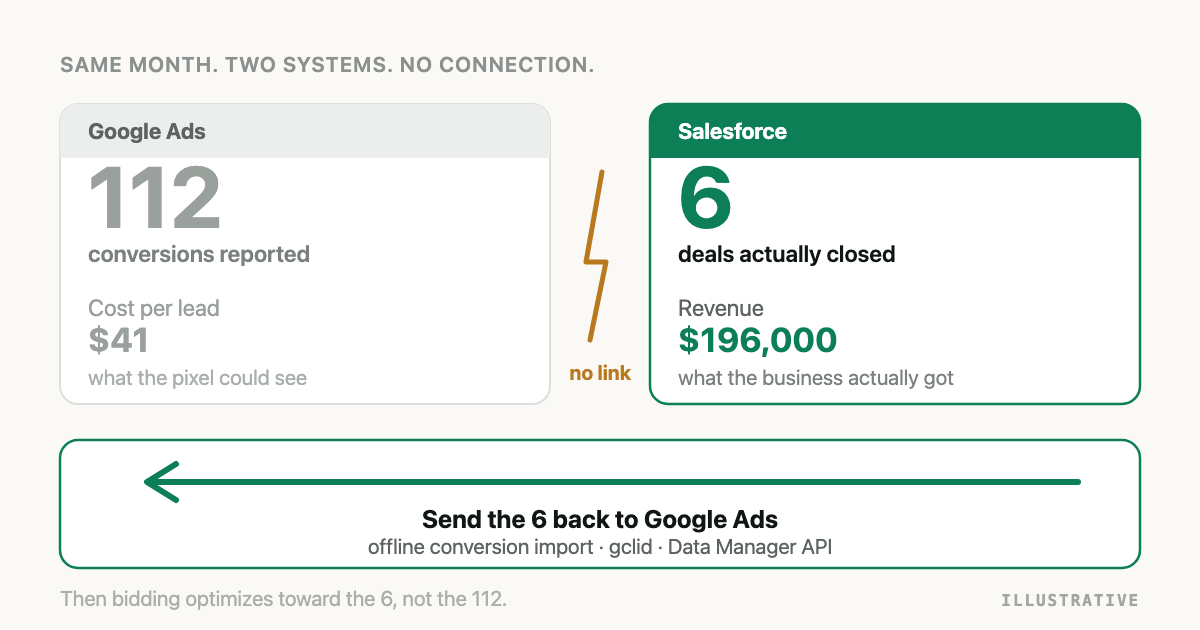Screen dimensions: 1200x630
Task: Click 'Send the 6 back to Google Ads'
Action: 600,520
